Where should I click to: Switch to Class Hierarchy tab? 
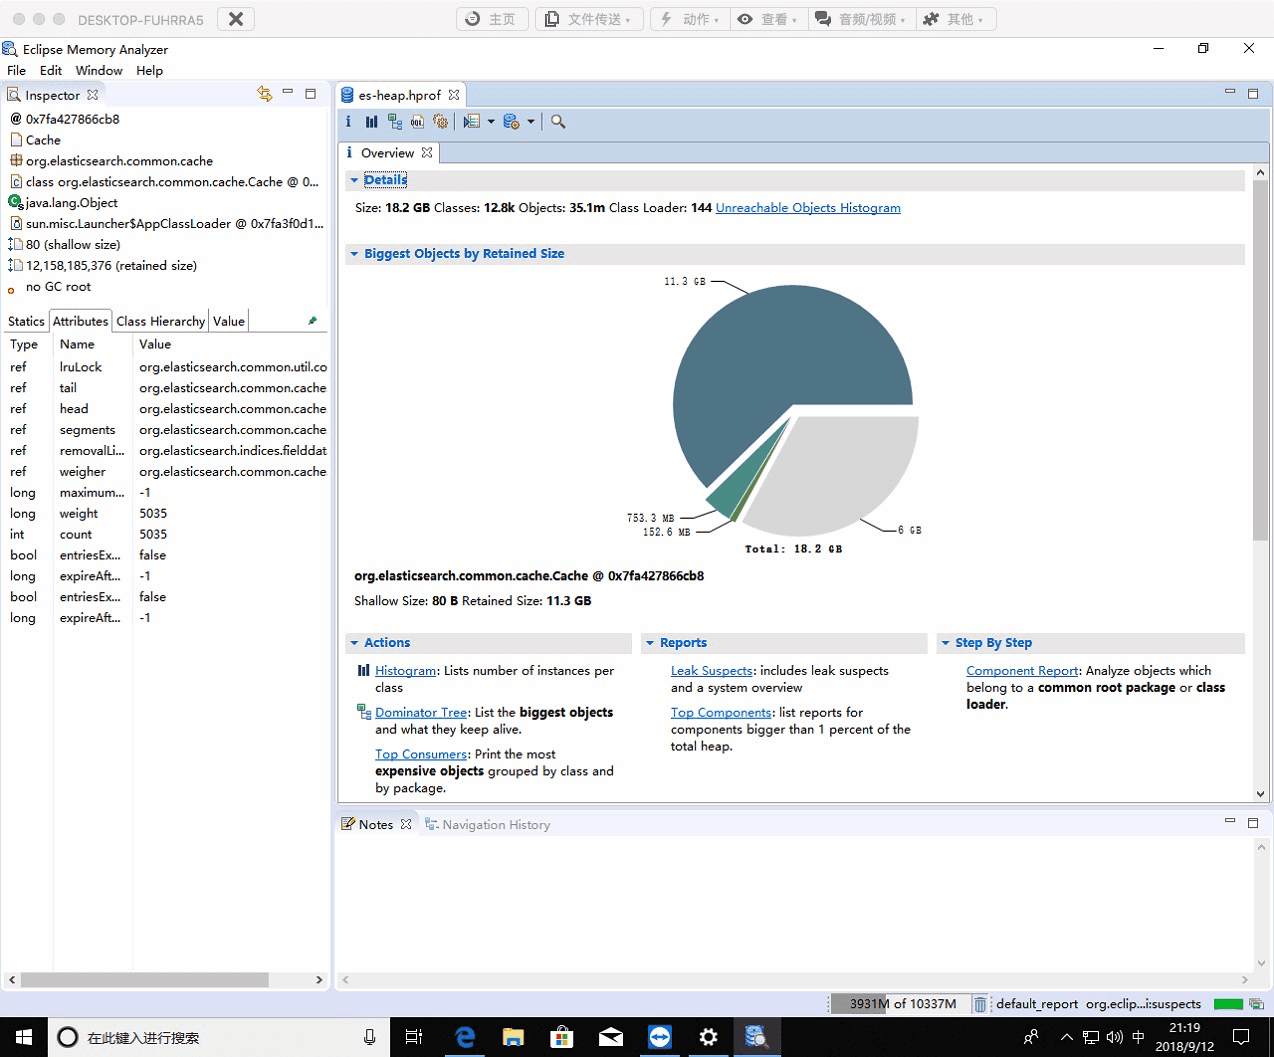[160, 321]
